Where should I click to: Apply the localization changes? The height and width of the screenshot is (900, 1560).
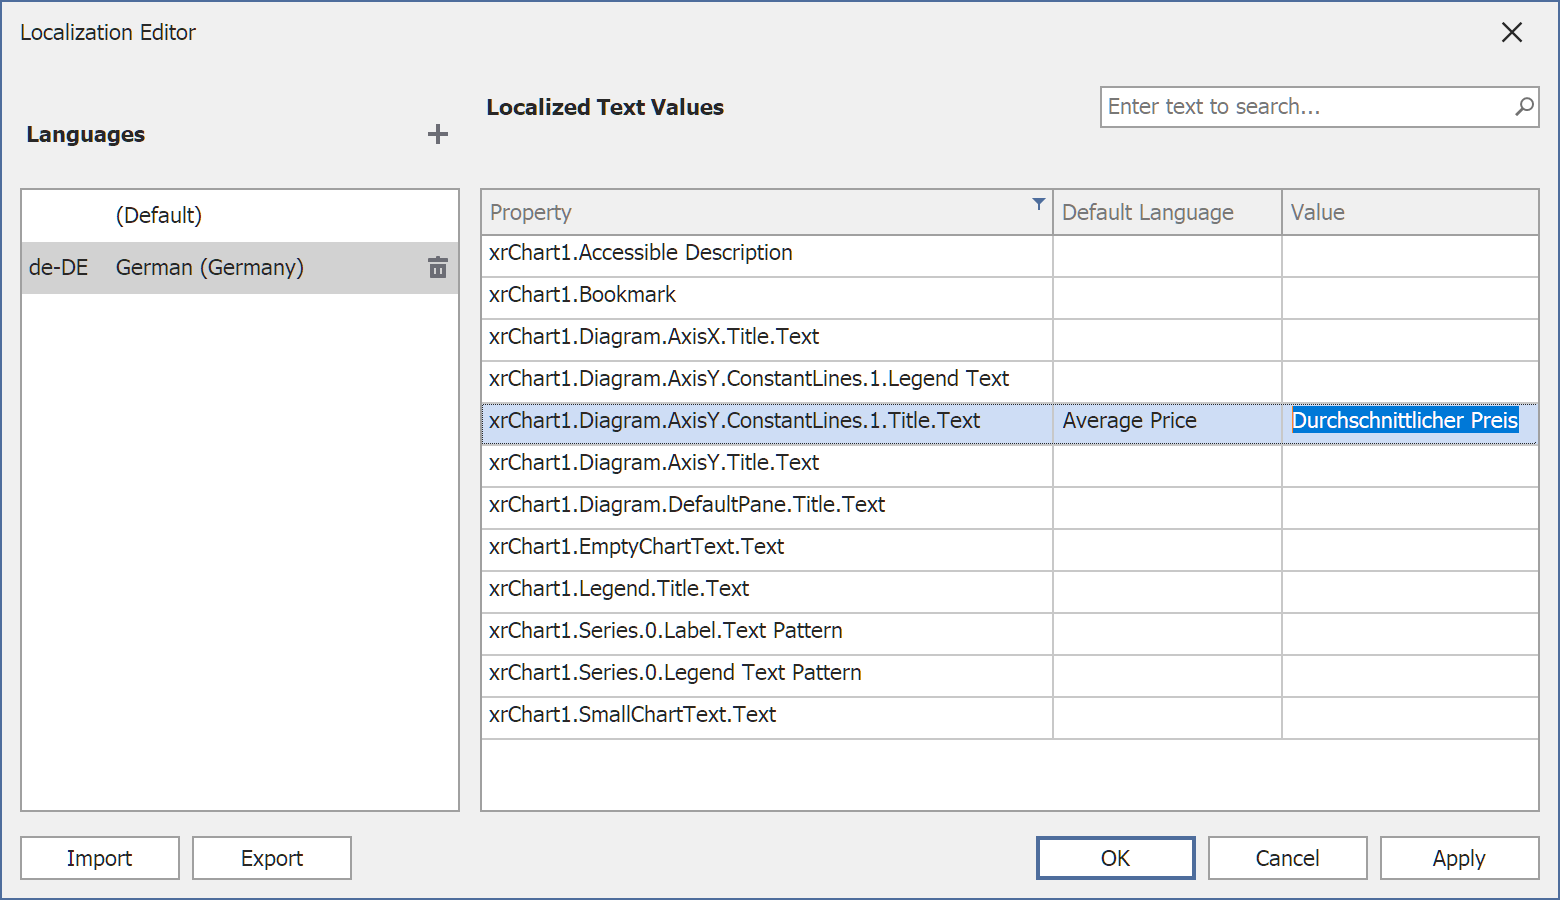point(1459,857)
